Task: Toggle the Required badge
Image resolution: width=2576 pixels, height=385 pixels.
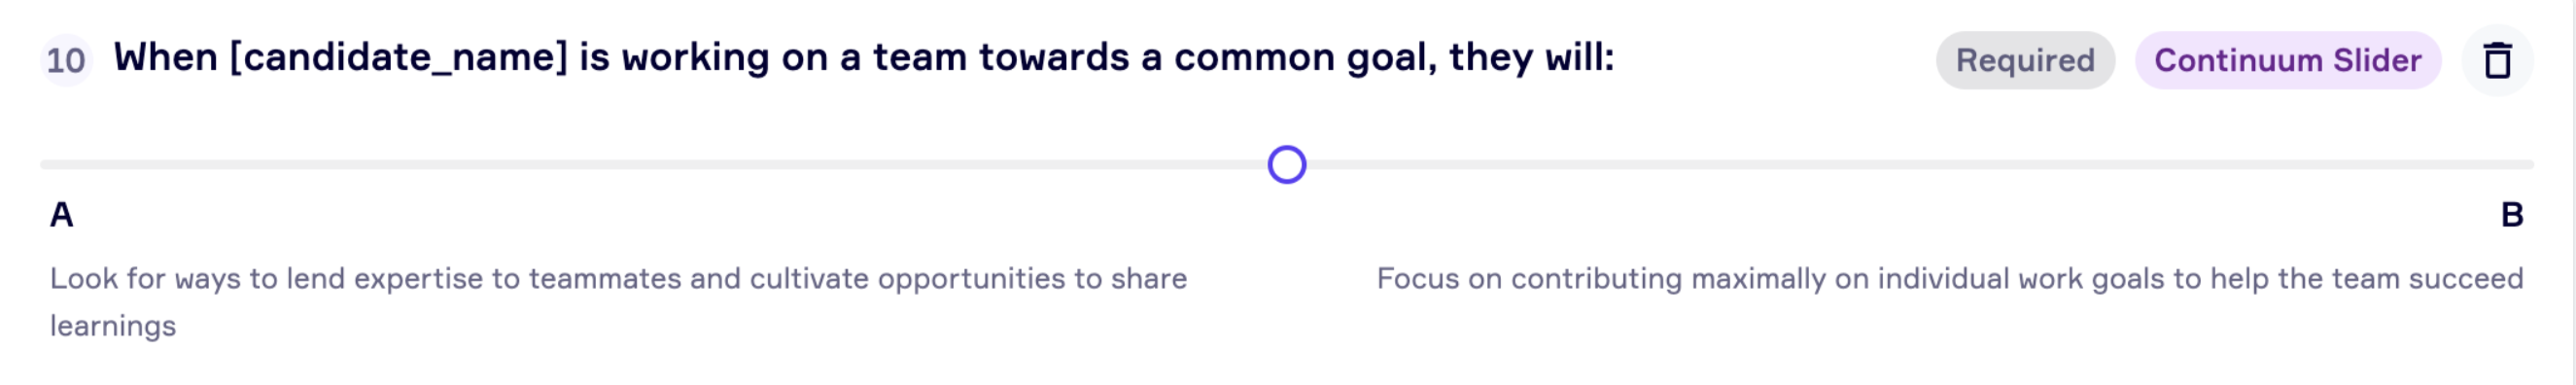Action: (x=2025, y=60)
